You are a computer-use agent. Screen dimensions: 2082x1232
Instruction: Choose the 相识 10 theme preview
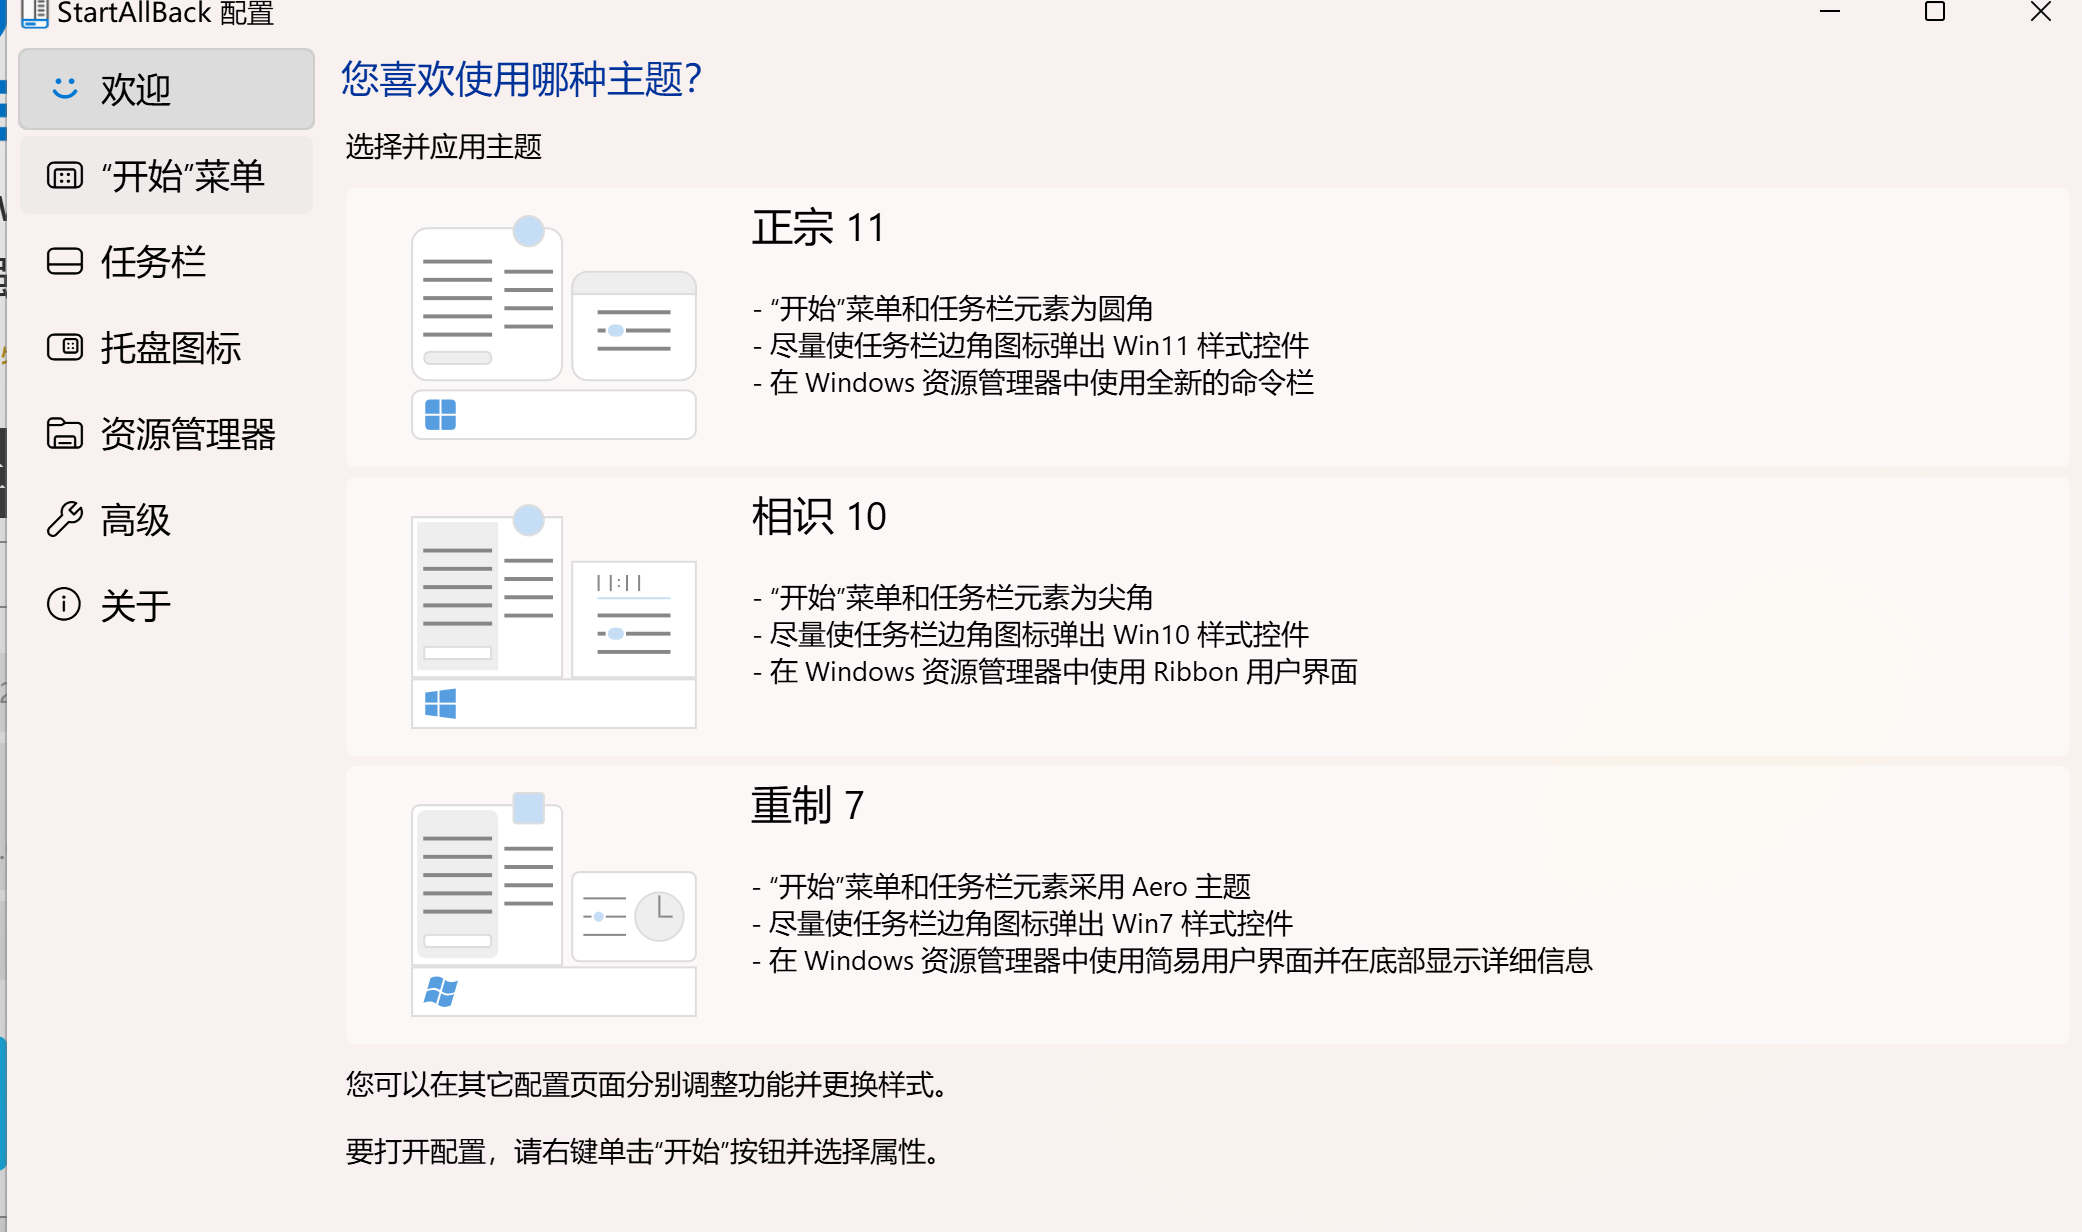click(x=554, y=616)
